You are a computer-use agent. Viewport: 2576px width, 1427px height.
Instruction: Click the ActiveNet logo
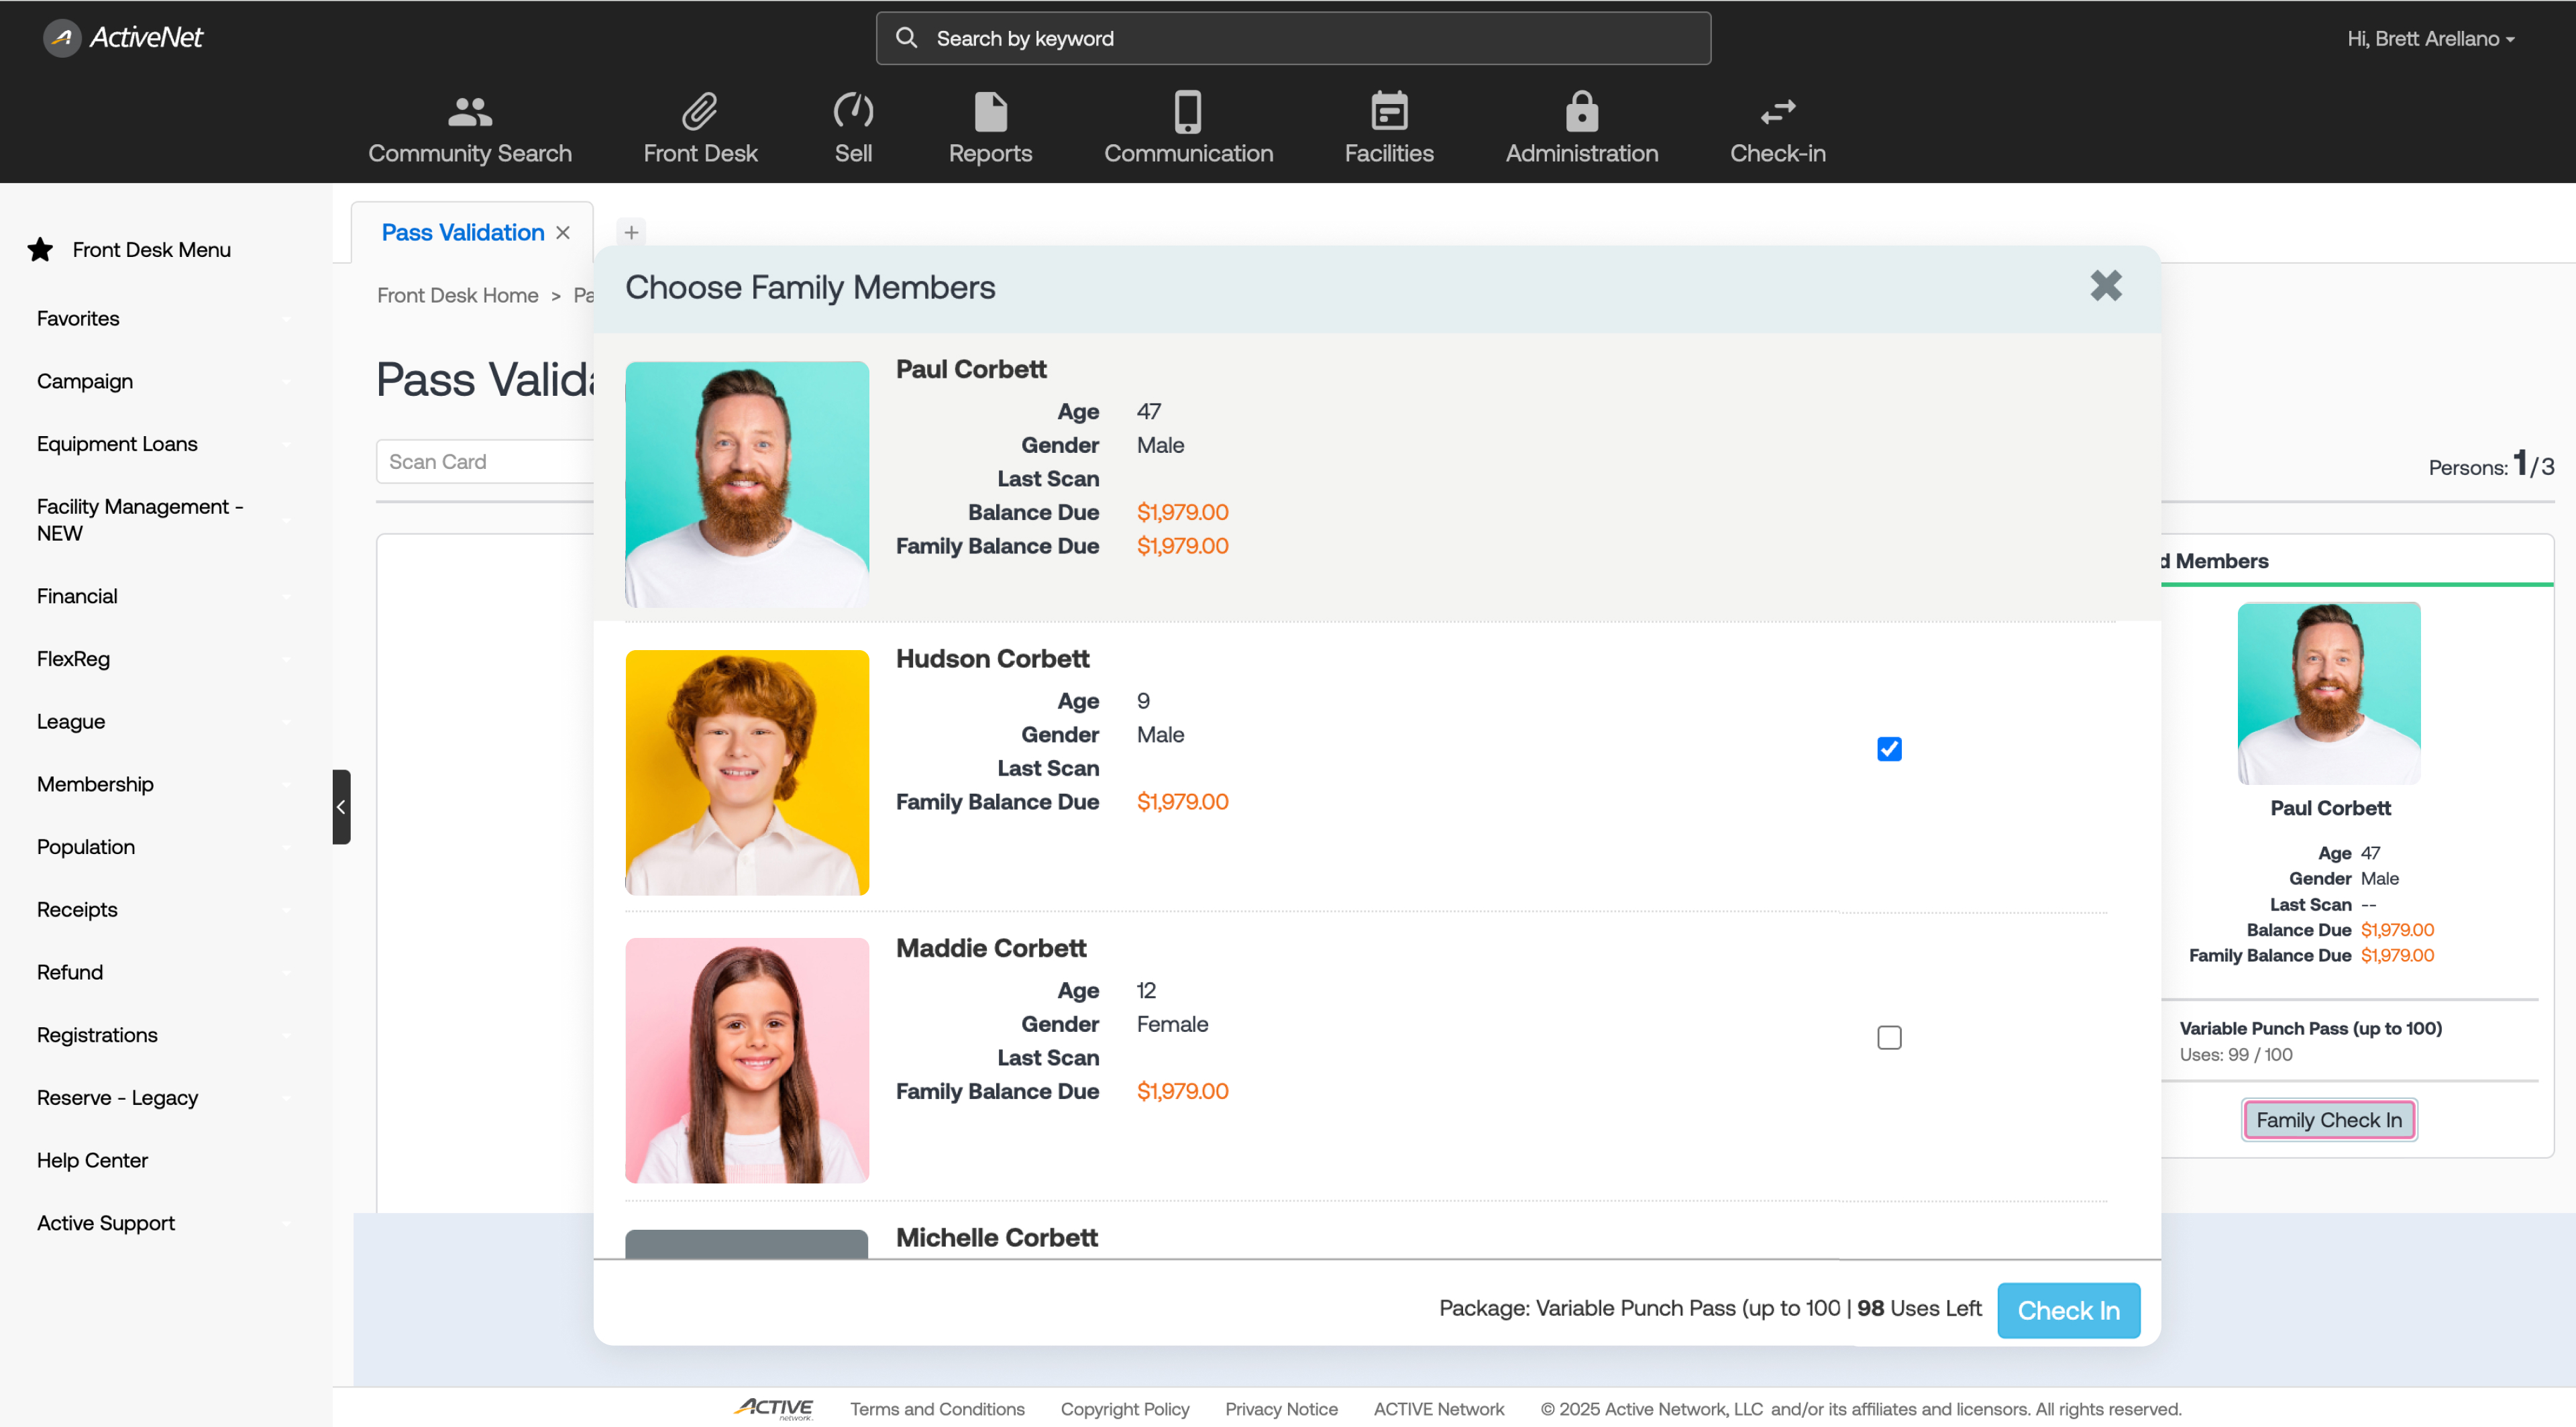point(123,38)
